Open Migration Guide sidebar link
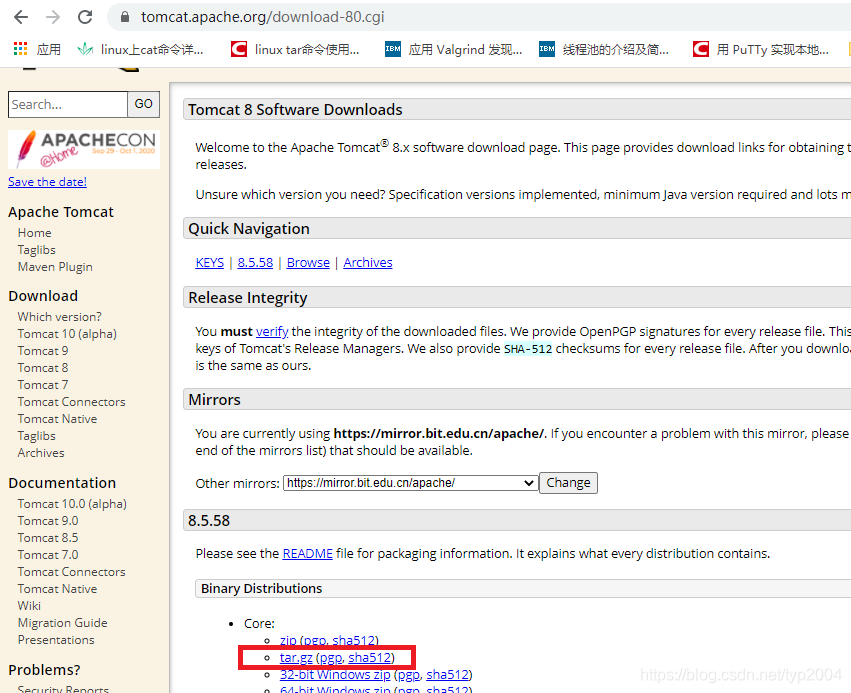Viewport: 851px width, 693px height. (62, 623)
